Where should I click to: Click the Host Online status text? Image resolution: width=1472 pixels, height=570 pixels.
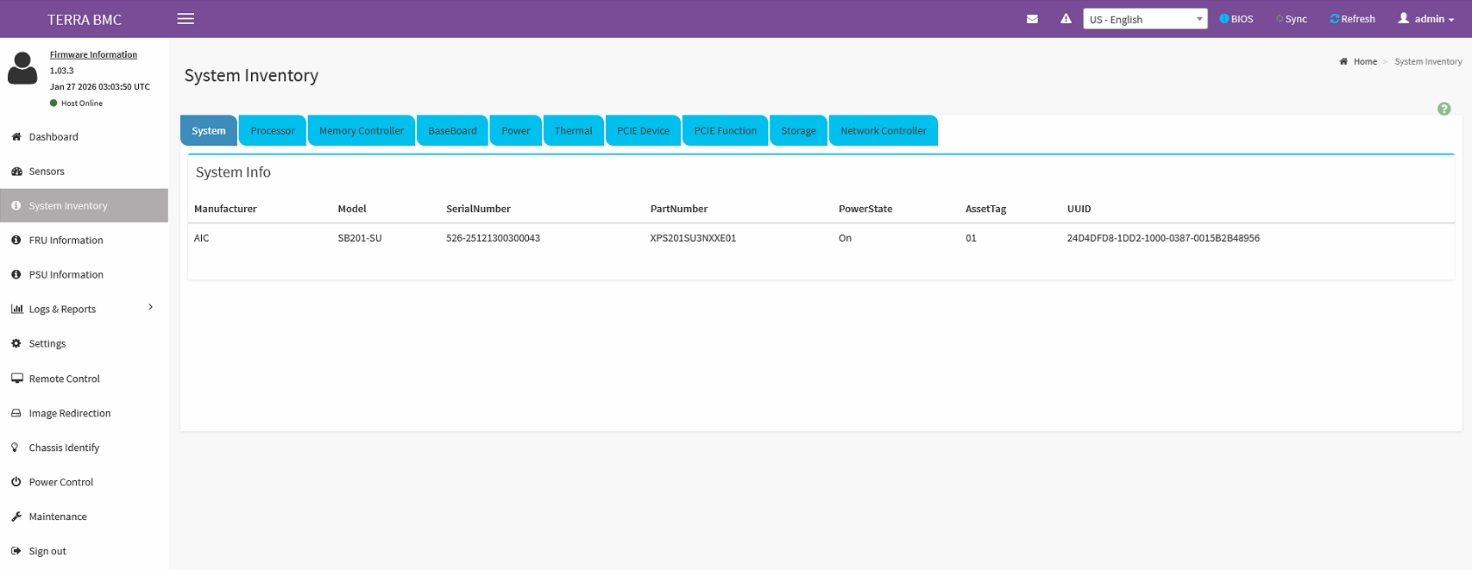tap(82, 104)
